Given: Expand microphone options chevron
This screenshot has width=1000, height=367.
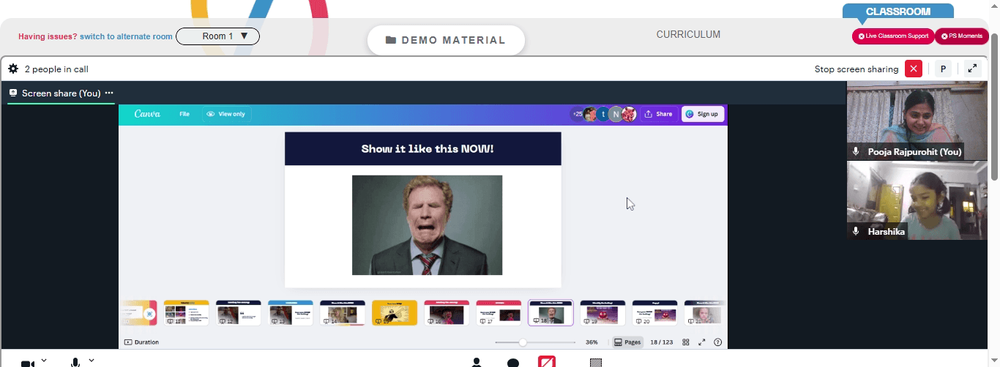Looking at the screenshot, I should tap(91, 361).
